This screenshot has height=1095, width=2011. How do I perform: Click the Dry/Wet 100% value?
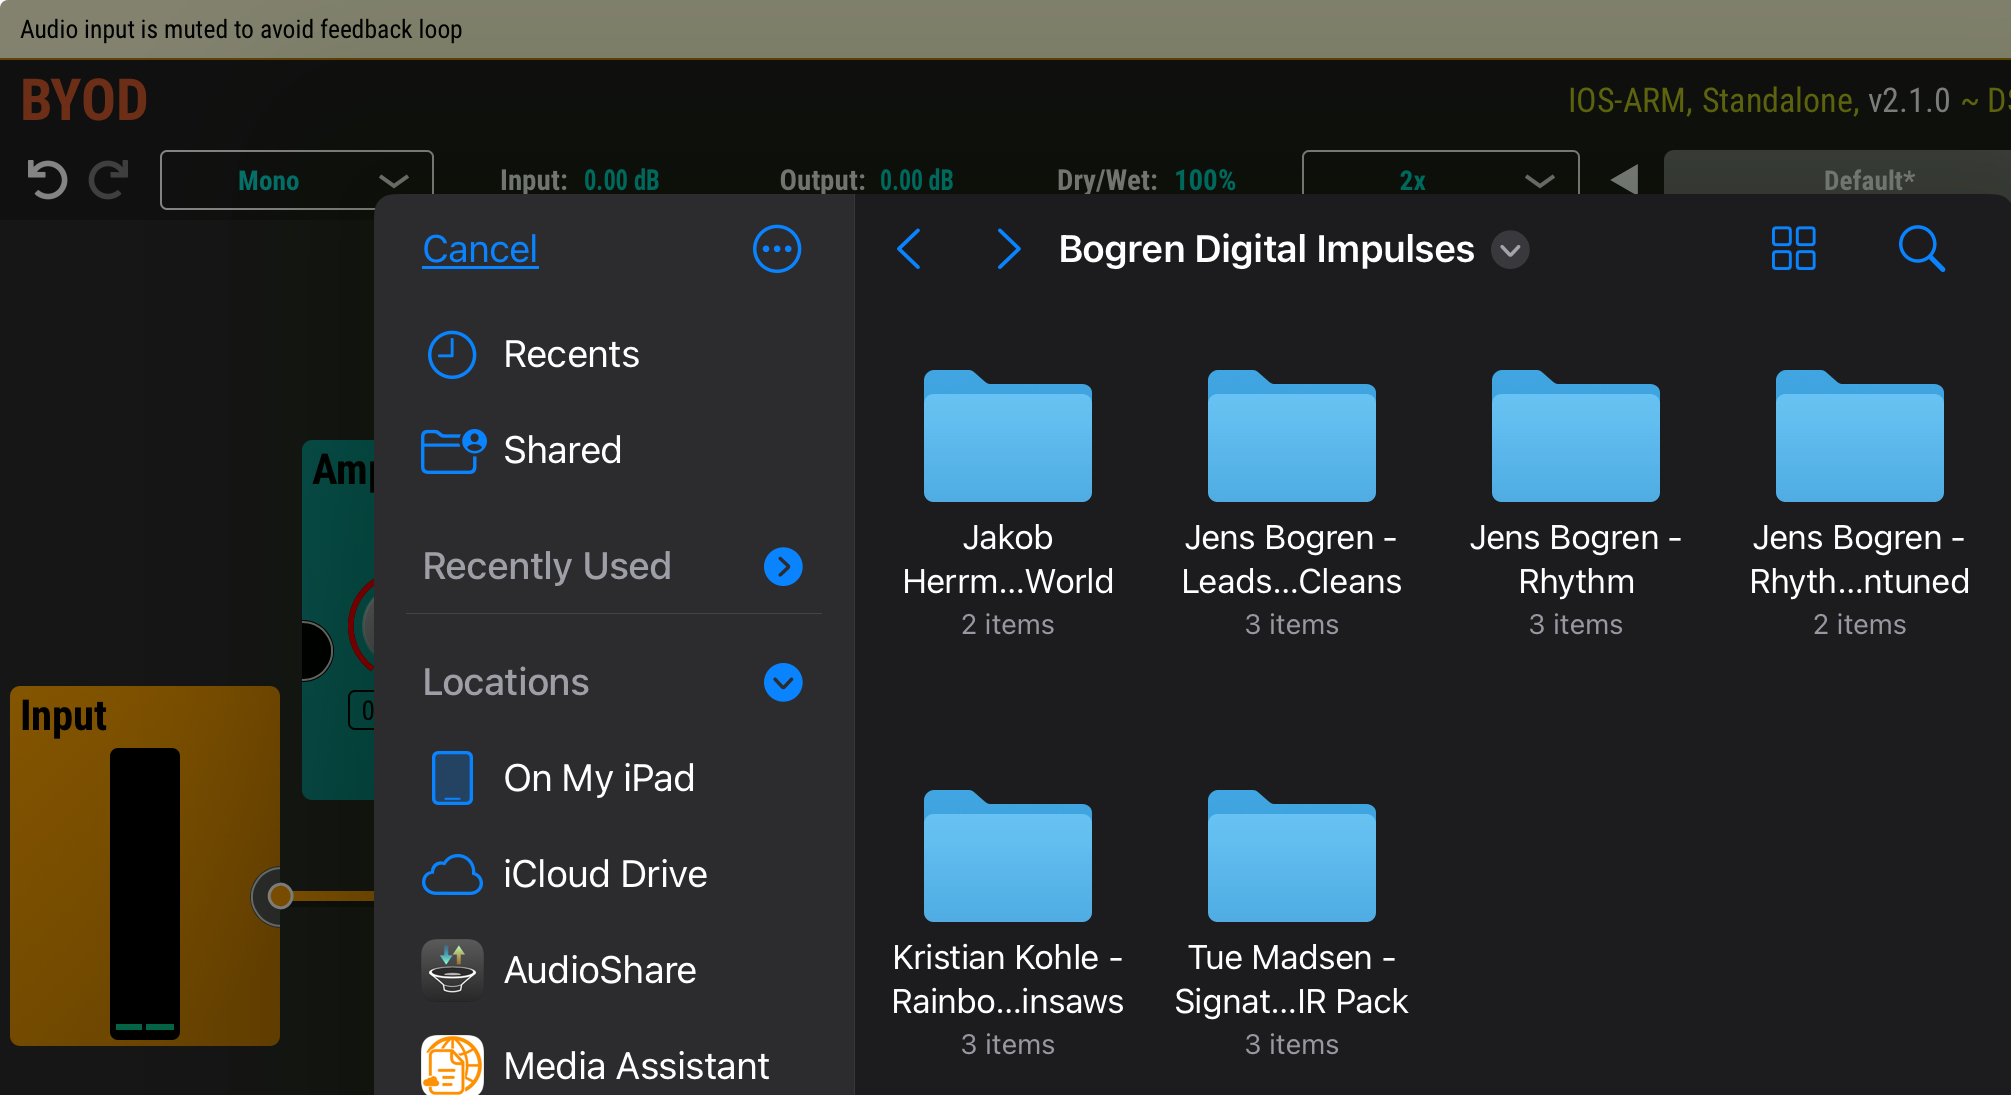pos(1205,181)
